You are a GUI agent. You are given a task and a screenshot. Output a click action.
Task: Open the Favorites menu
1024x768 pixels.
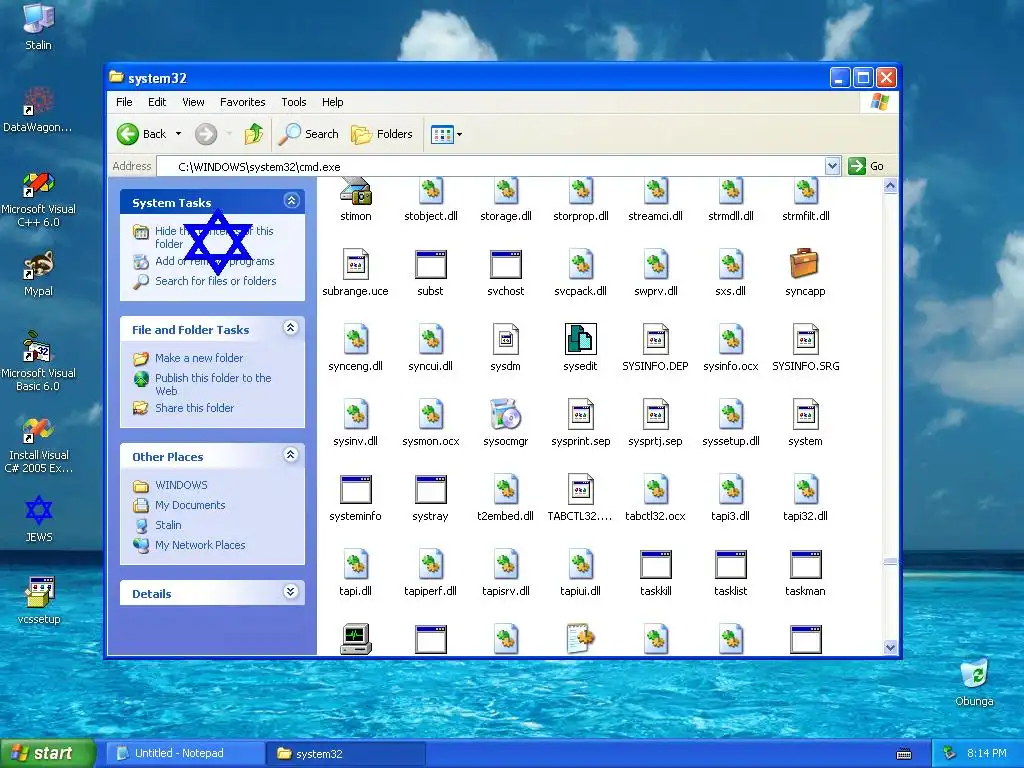click(x=242, y=102)
